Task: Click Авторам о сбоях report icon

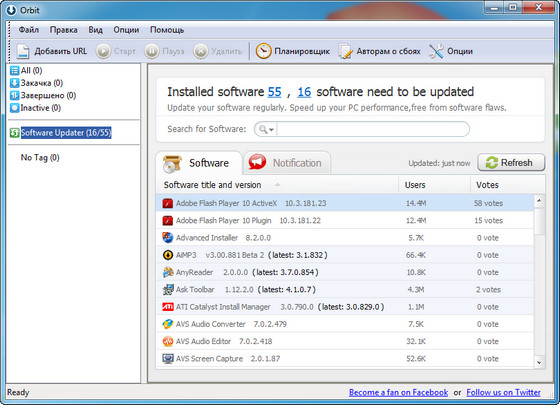Action: pos(345,51)
